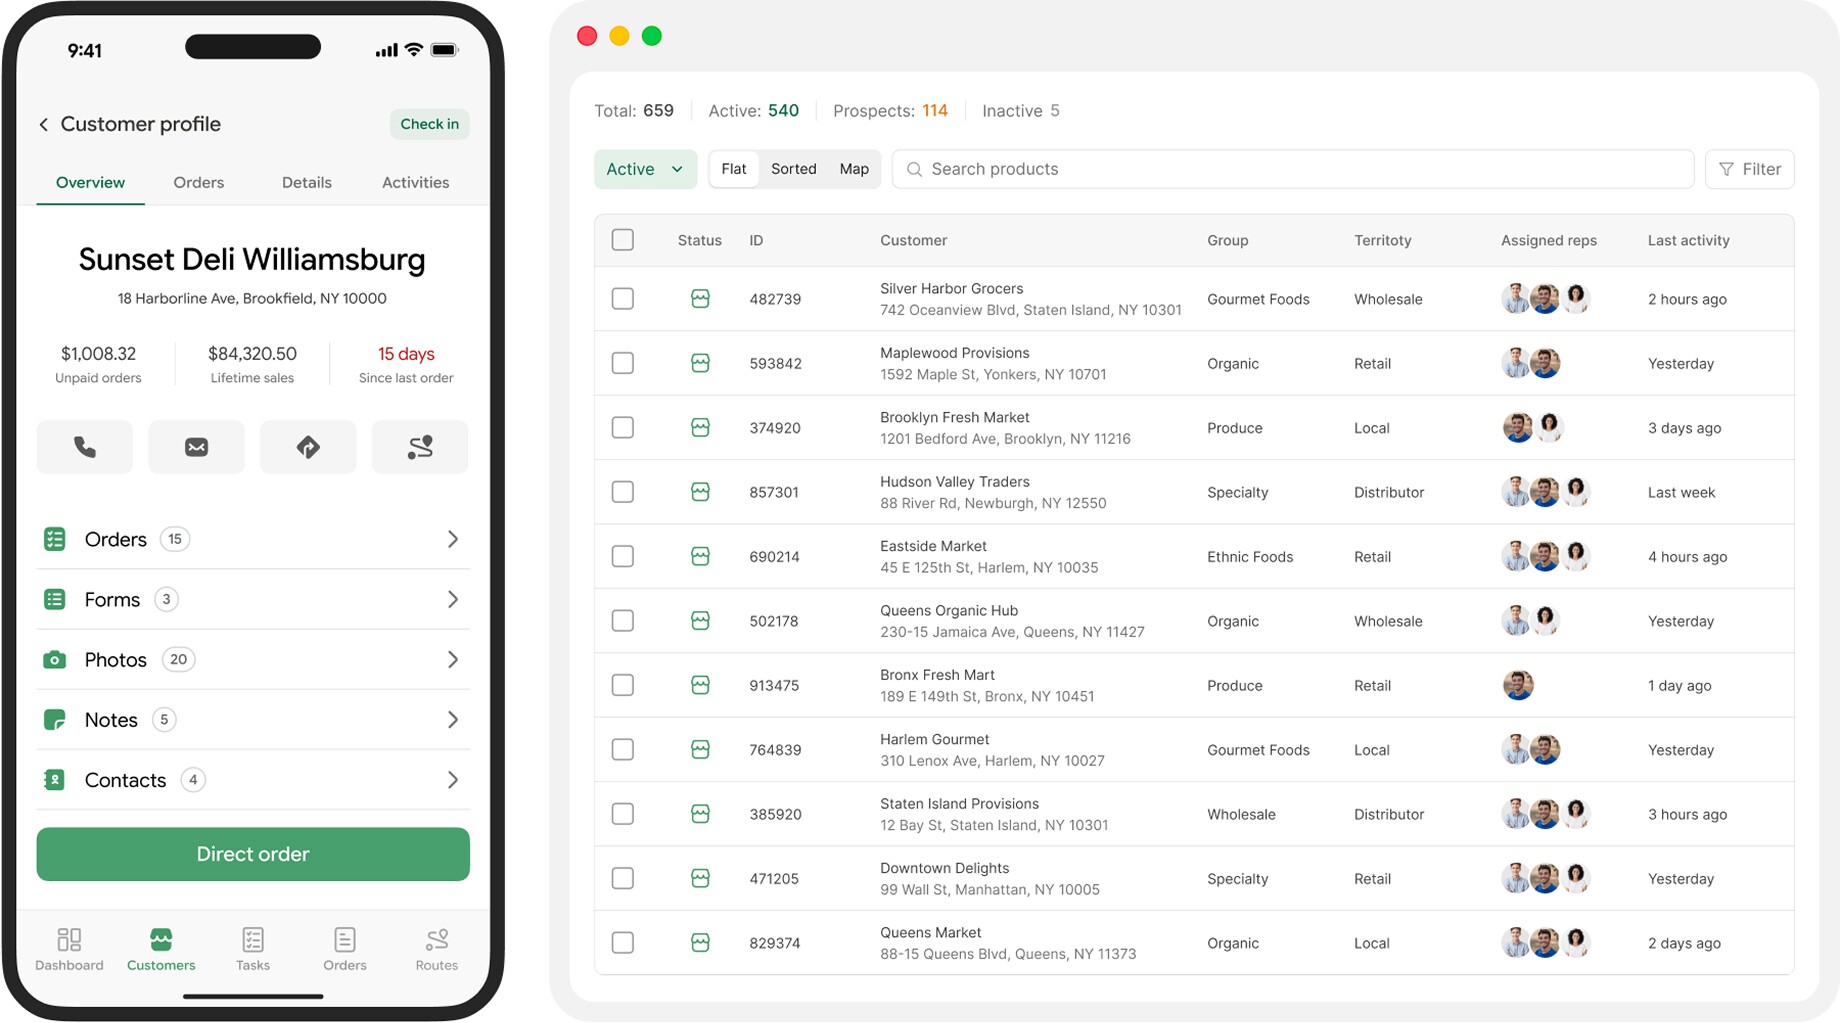Click customer ID 385920
This screenshot has width=1840, height=1023.
pyautogui.click(x=776, y=814)
